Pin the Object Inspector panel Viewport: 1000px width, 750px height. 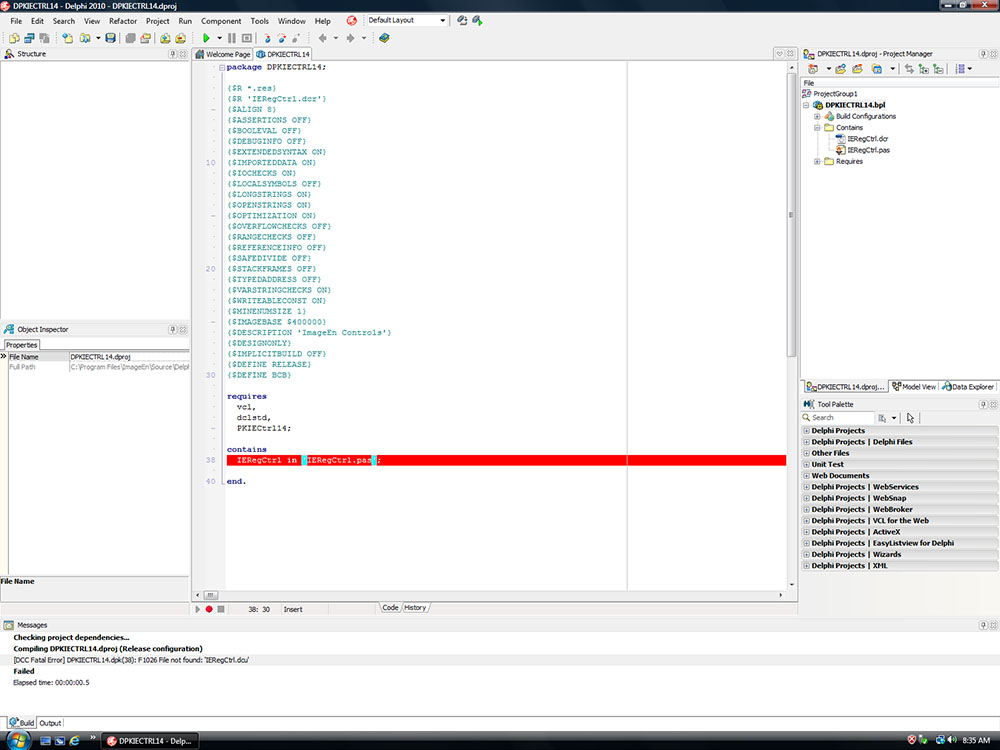172,330
